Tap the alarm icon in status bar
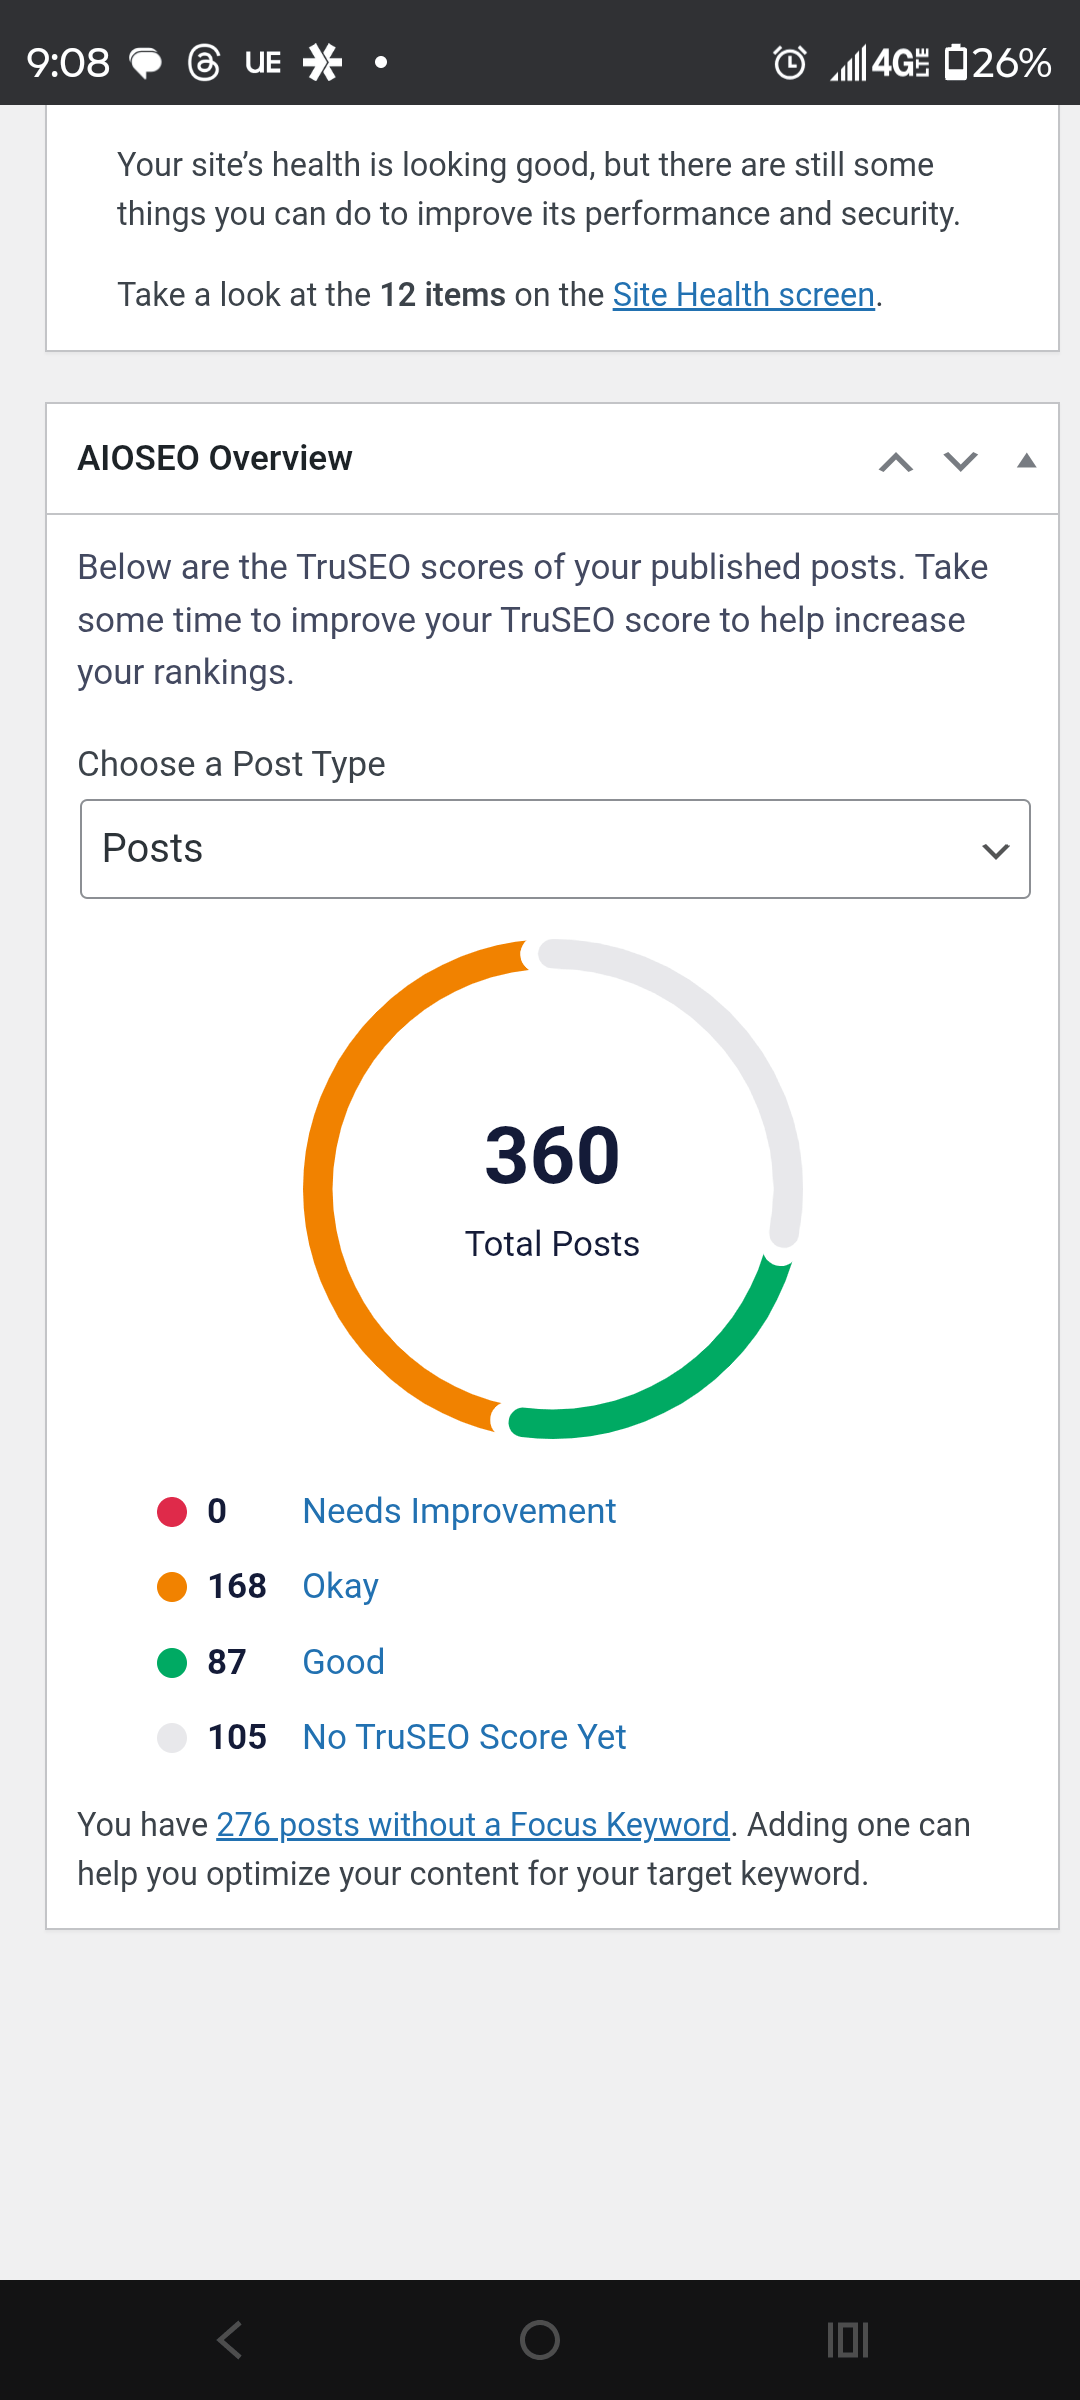This screenshot has height=2400, width=1080. click(x=789, y=63)
